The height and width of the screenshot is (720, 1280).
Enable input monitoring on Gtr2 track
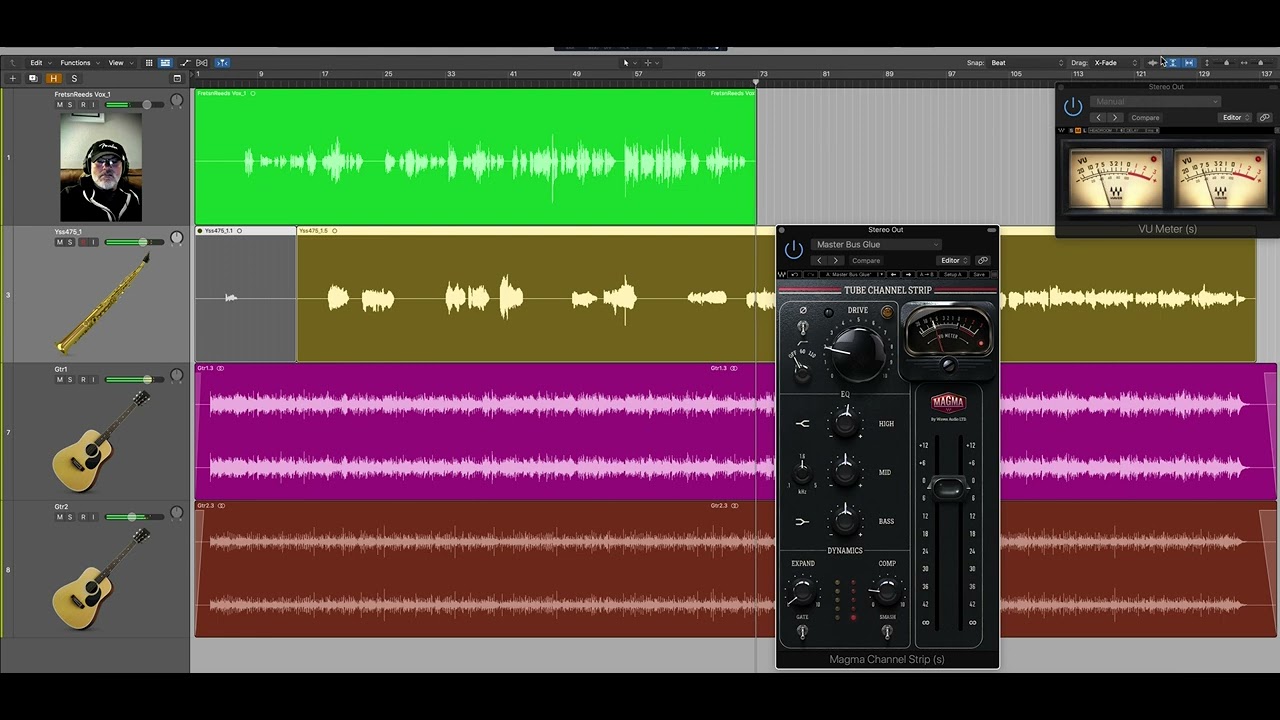tap(94, 517)
